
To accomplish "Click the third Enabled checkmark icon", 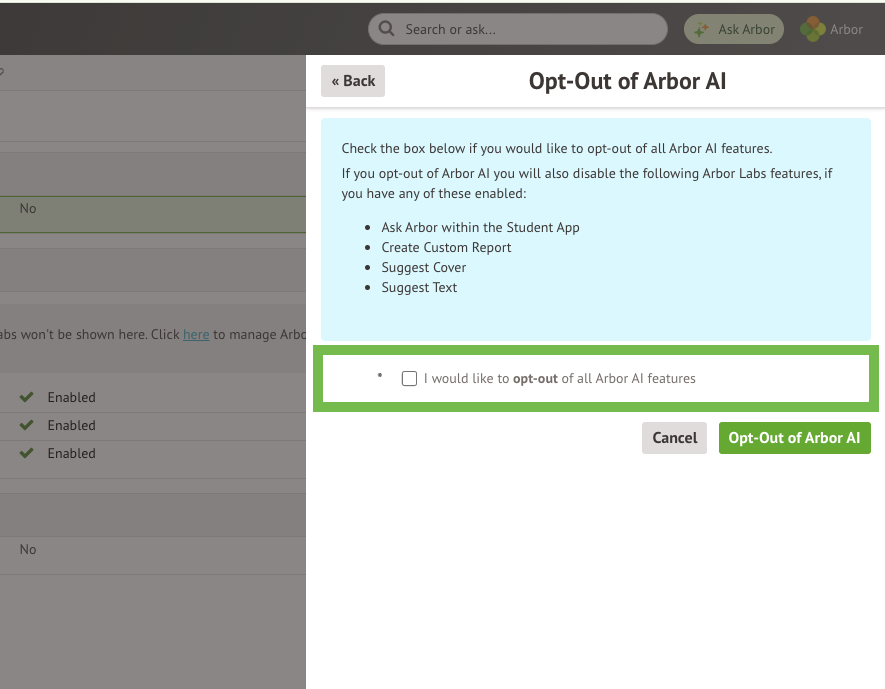I will click(26, 453).
